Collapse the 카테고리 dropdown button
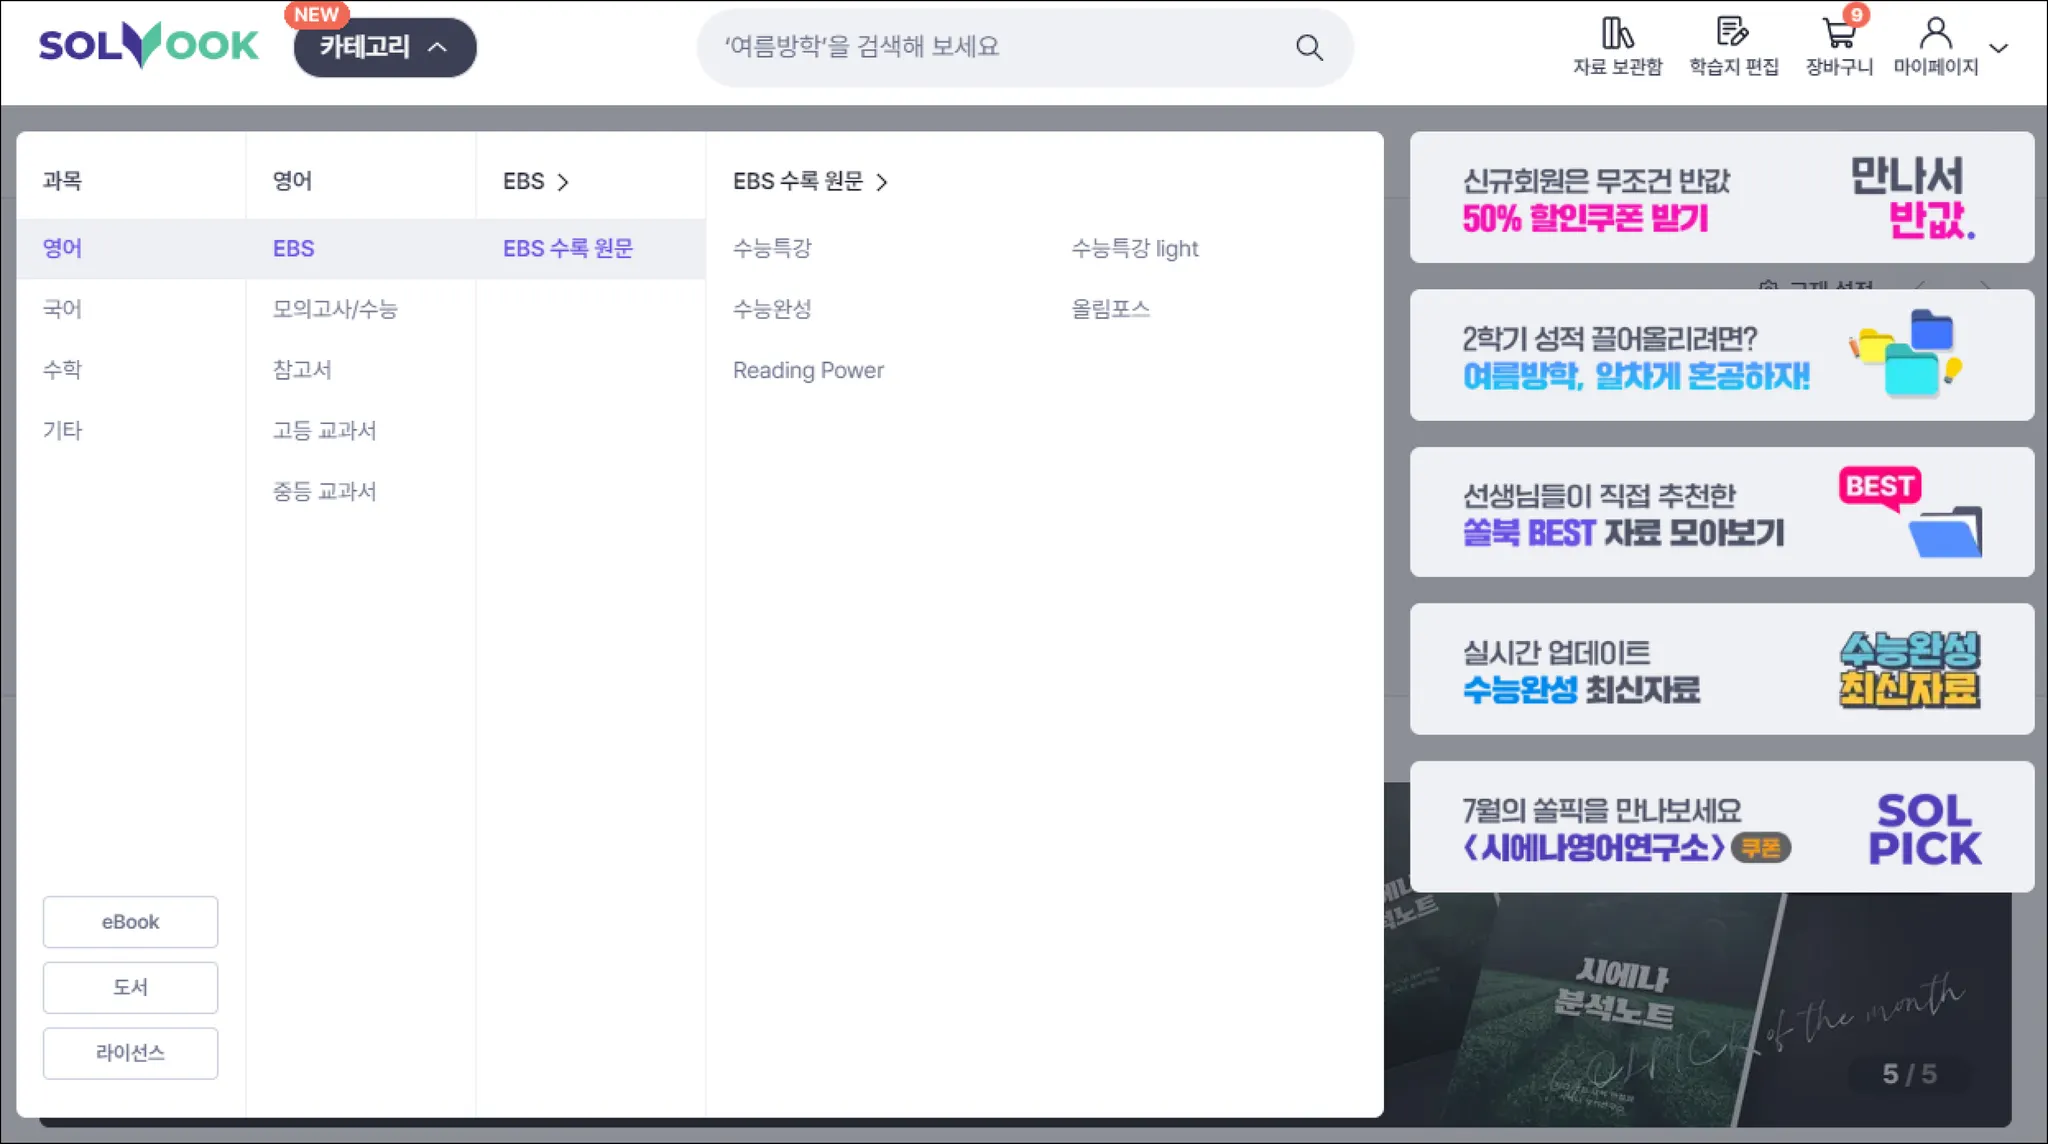This screenshot has width=2048, height=1144. tap(385, 47)
